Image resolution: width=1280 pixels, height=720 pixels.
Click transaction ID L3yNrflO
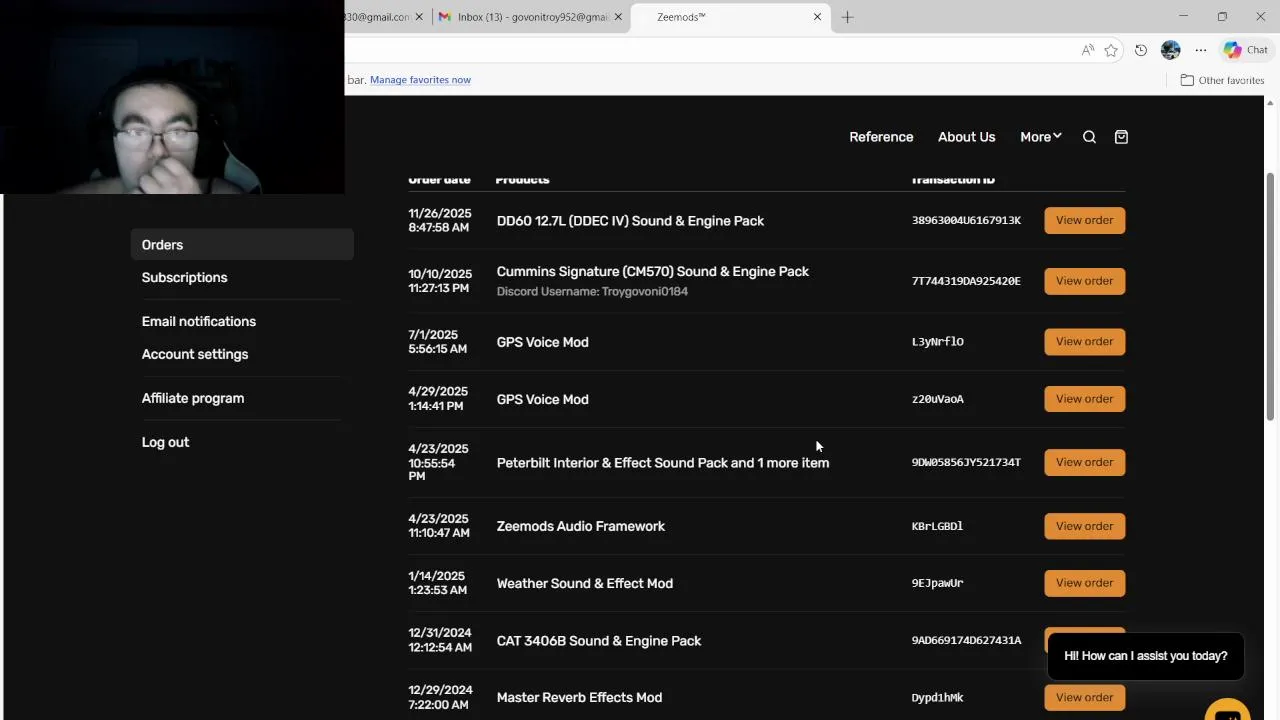[938, 342]
